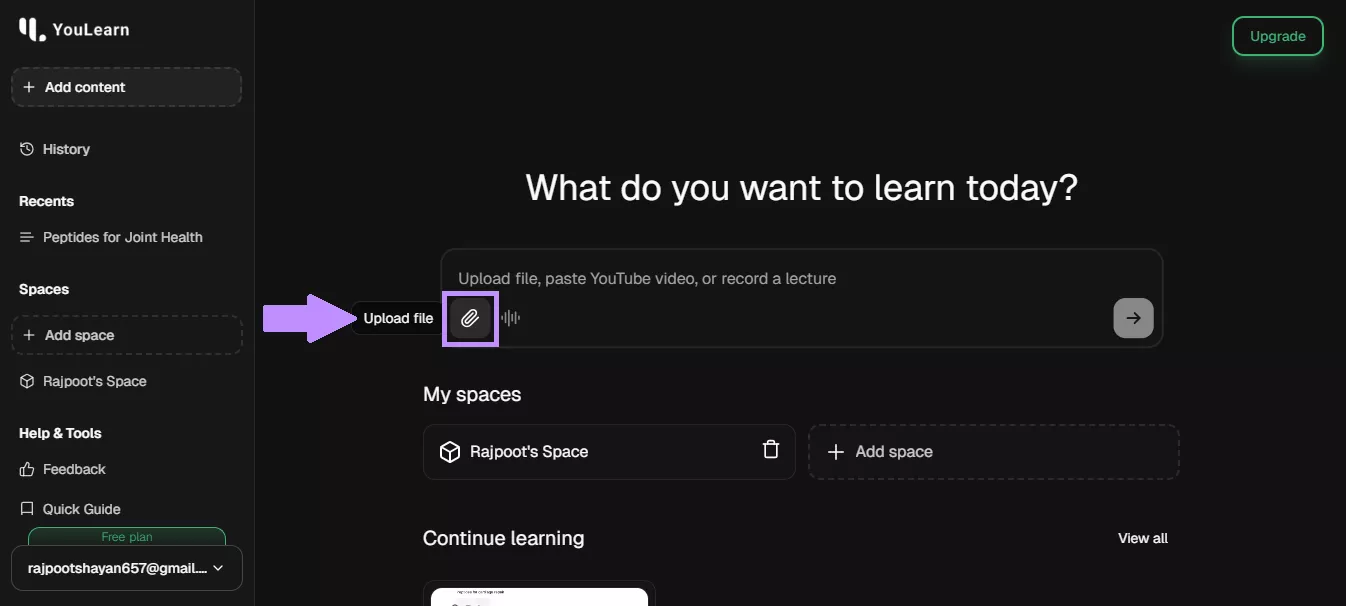Select the Peptides for Joint Health recent item
The height and width of the screenshot is (606, 1346).
[121, 237]
